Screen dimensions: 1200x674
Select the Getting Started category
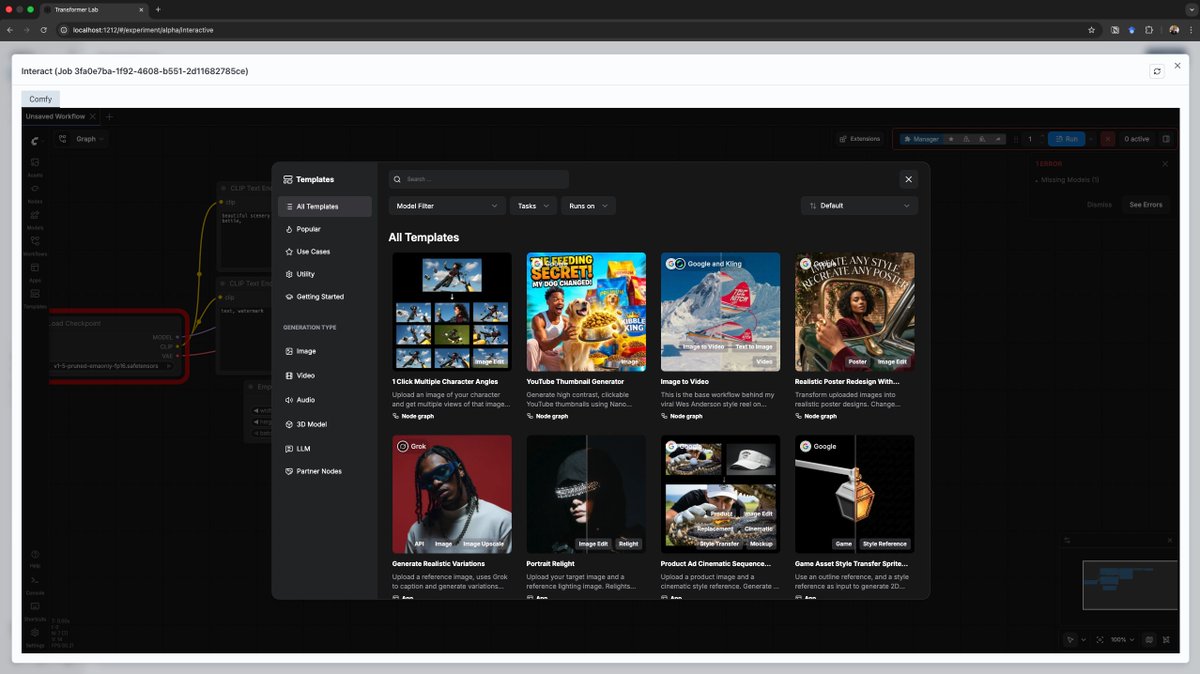325,297
